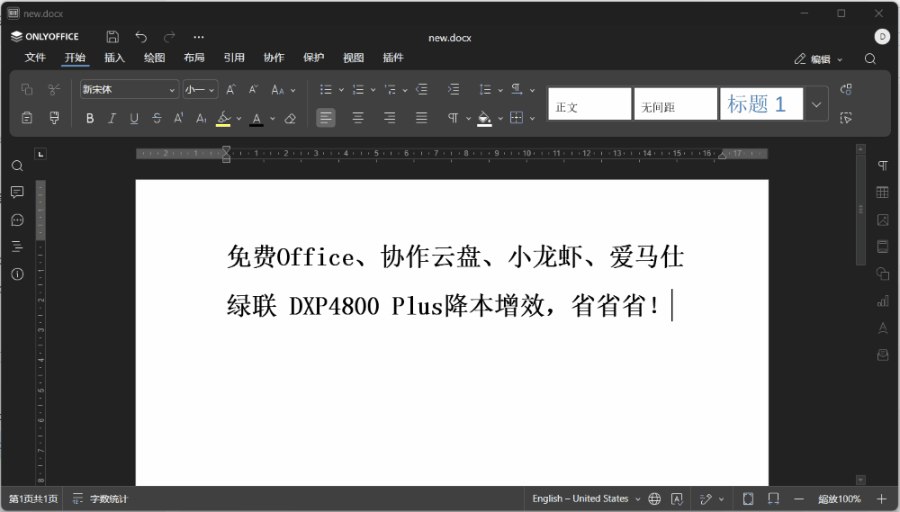Open the Comments panel in the left sidebar
Screen dimensions: 900x512
click(x=17, y=192)
